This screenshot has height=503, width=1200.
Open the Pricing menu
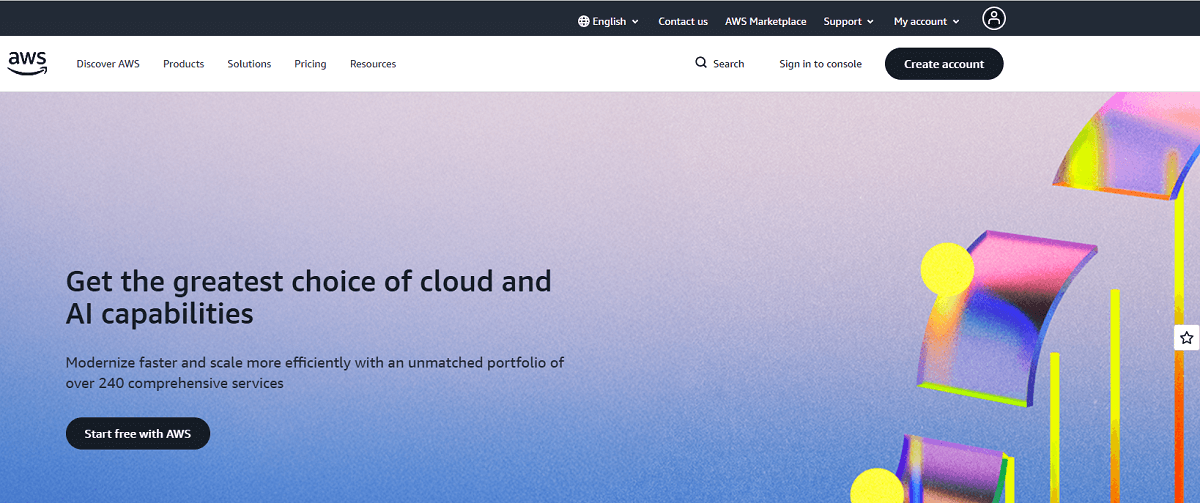310,64
